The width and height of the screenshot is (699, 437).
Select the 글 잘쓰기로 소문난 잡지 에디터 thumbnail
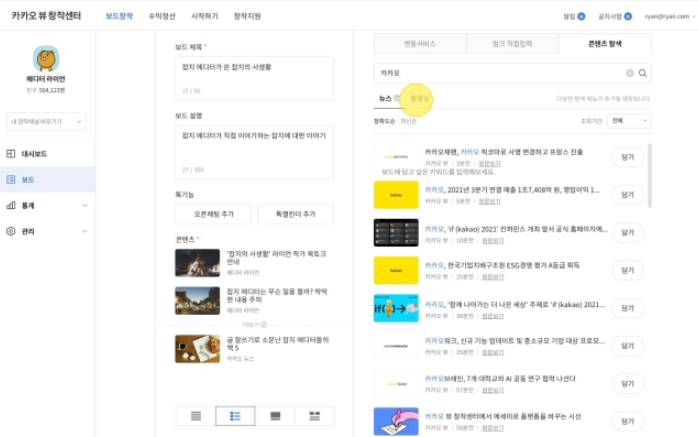(197, 349)
